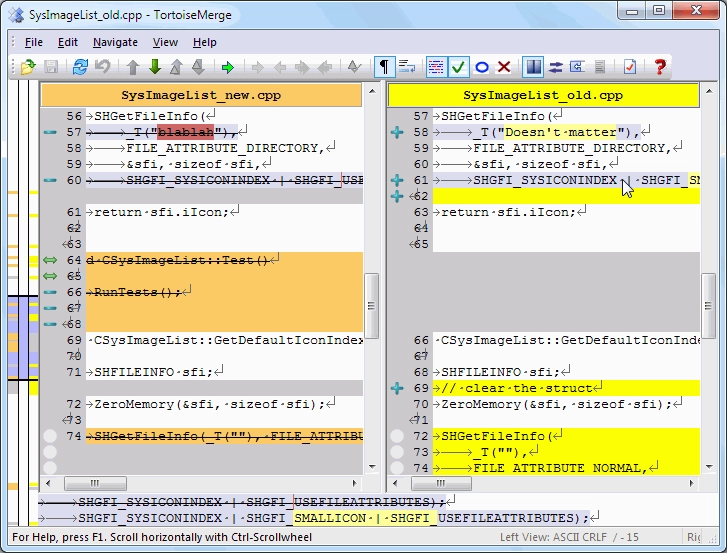This screenshot has height=553, width=727.
Task: Click the Open file folder icon
Action: [29, 67]
